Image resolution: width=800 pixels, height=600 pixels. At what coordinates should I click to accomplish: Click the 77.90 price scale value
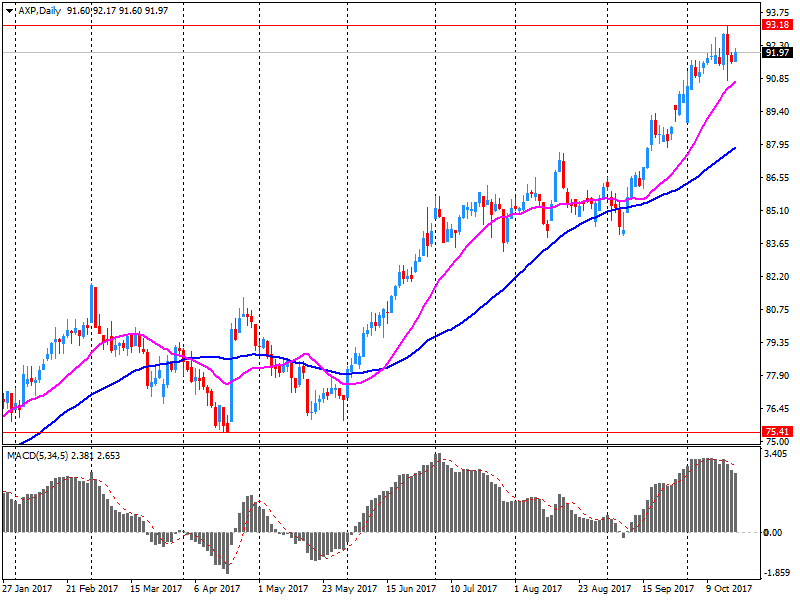778,376
